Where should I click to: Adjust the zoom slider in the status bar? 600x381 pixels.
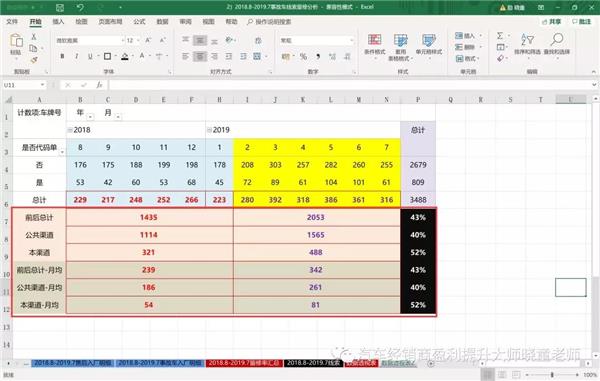pos(552,374)
